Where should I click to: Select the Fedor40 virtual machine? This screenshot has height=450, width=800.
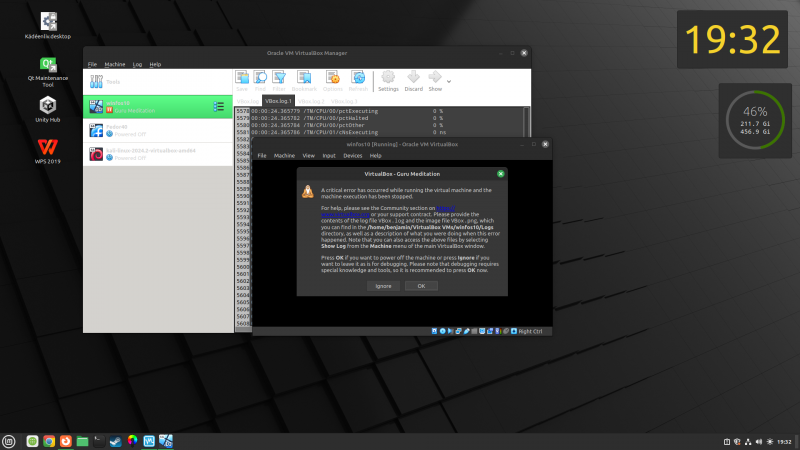(158, 131)
